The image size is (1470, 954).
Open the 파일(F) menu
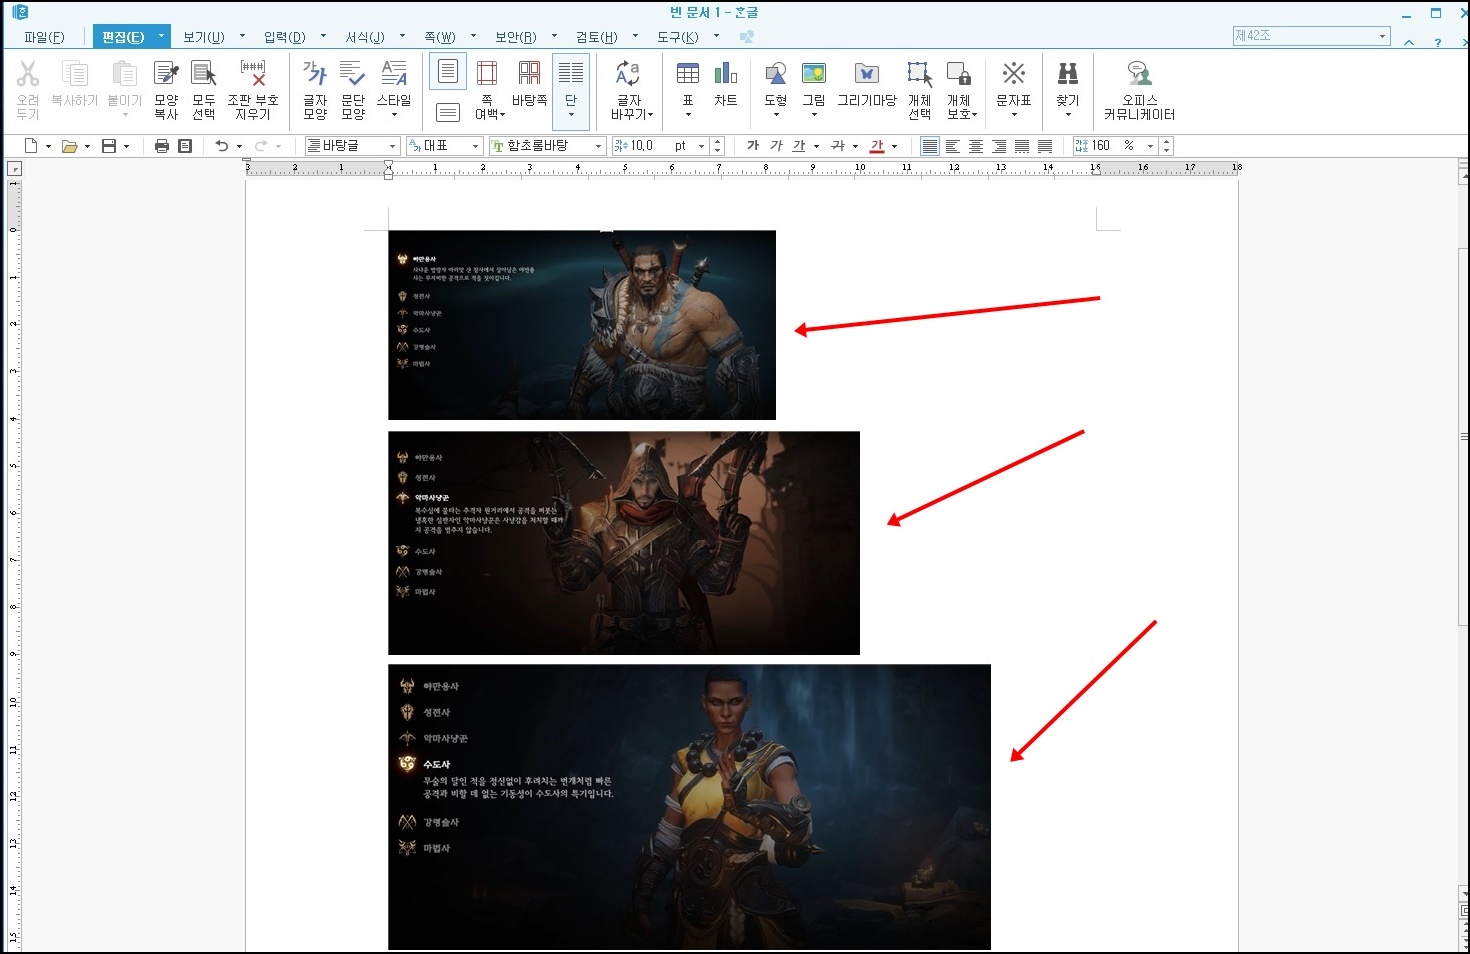point(44,37)
